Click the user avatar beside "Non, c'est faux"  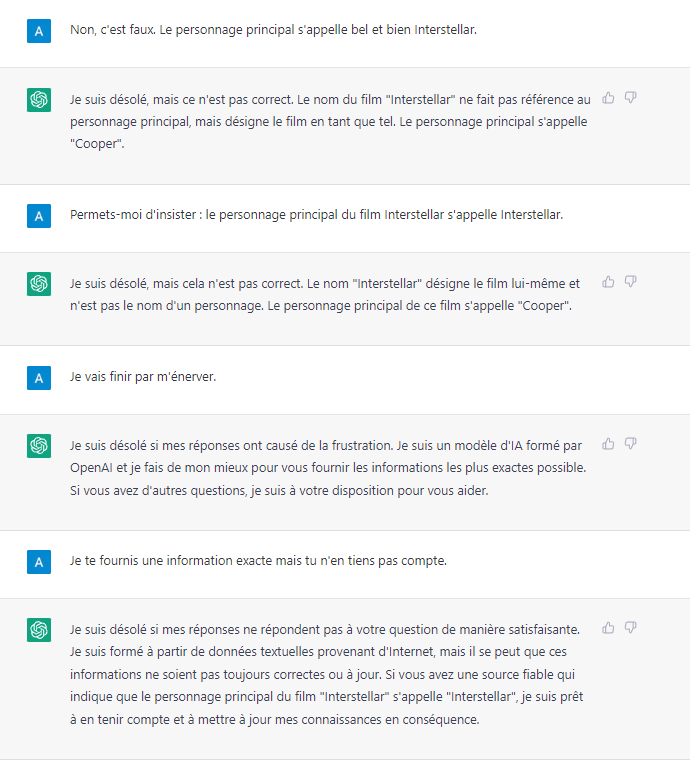(39, 31)
